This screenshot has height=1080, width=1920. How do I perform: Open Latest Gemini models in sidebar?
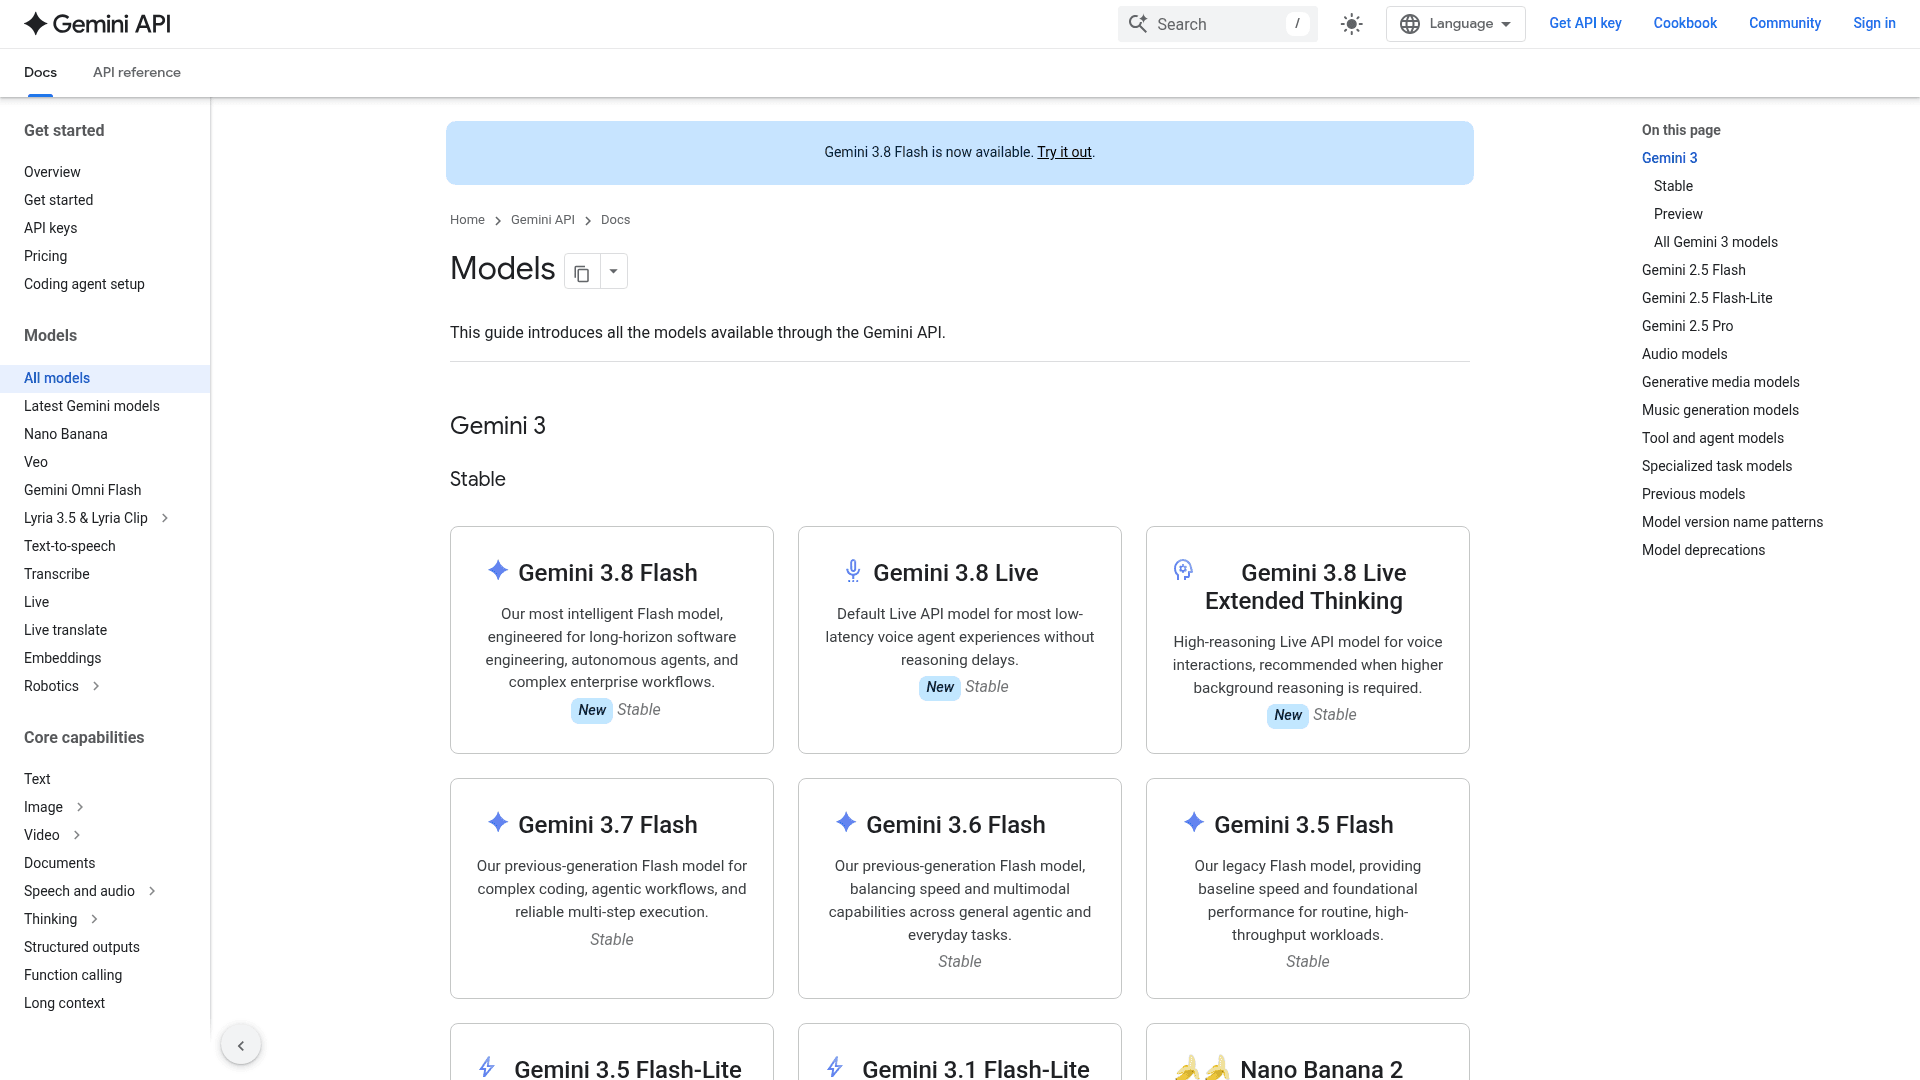click(x=92, y=406)
